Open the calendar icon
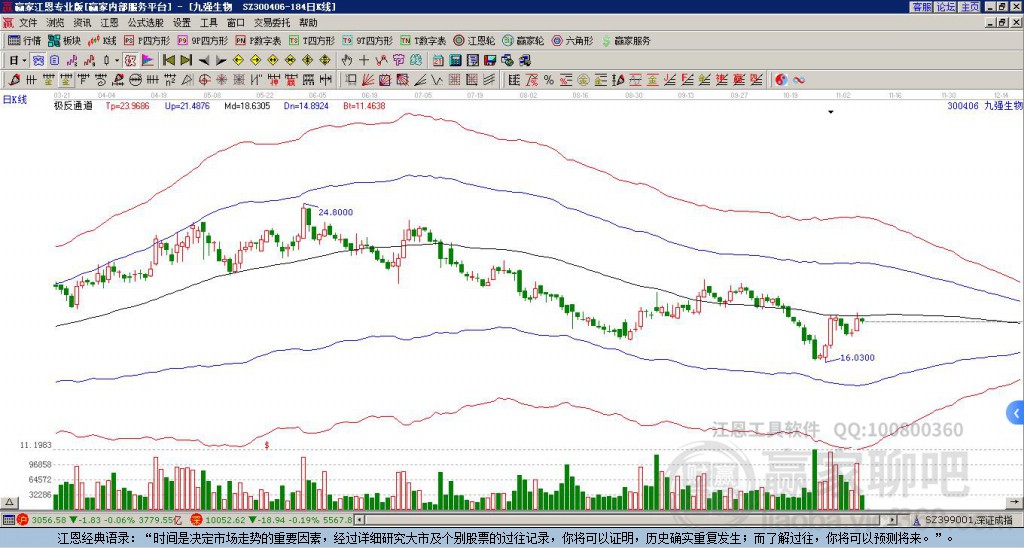 pos(438,61)
